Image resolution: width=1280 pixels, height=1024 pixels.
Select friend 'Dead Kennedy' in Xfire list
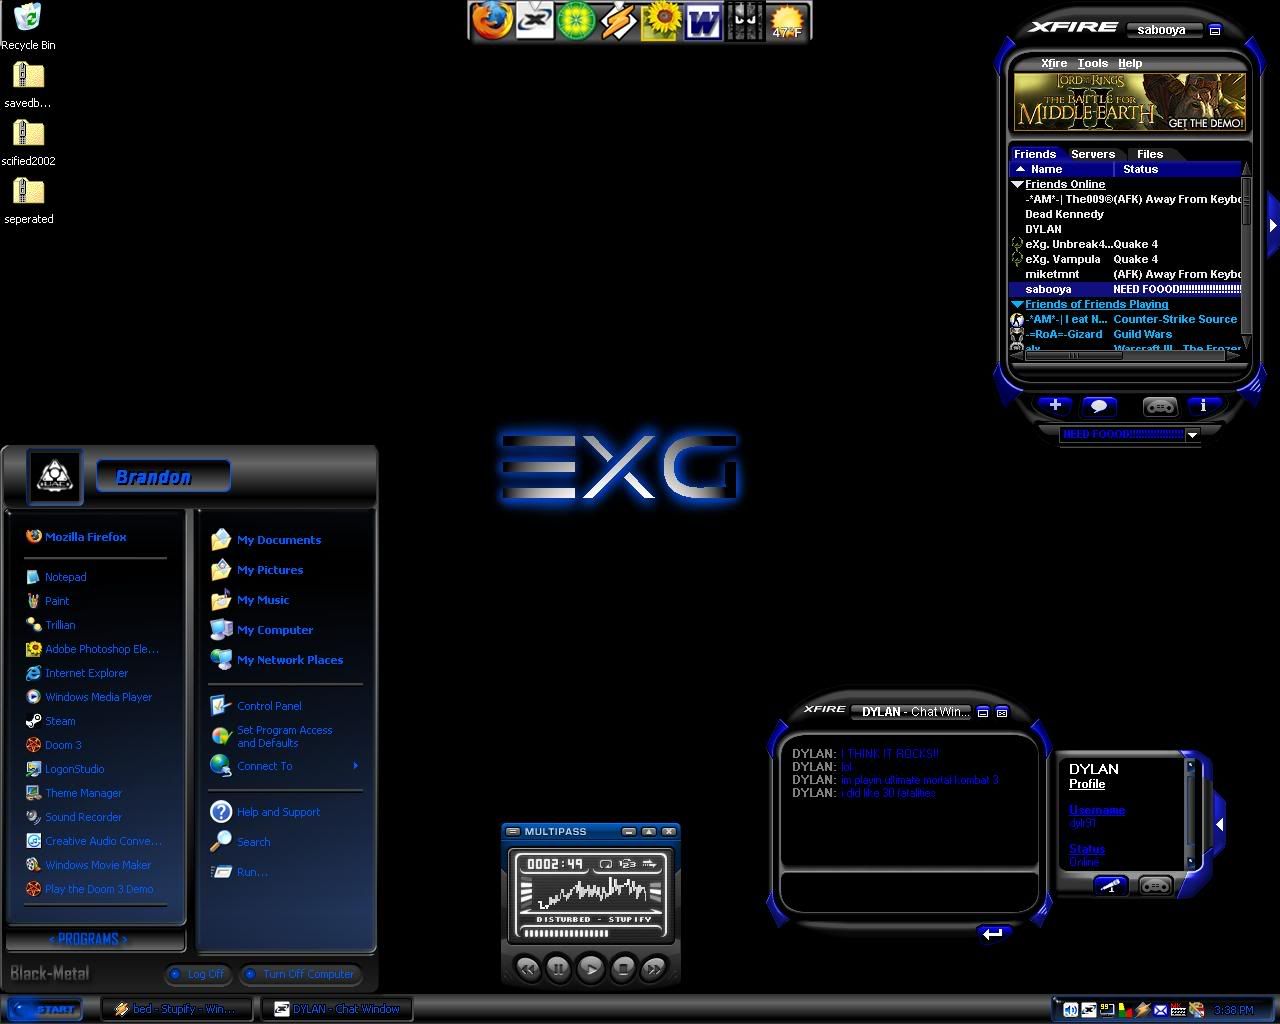tap(1064, 214)
